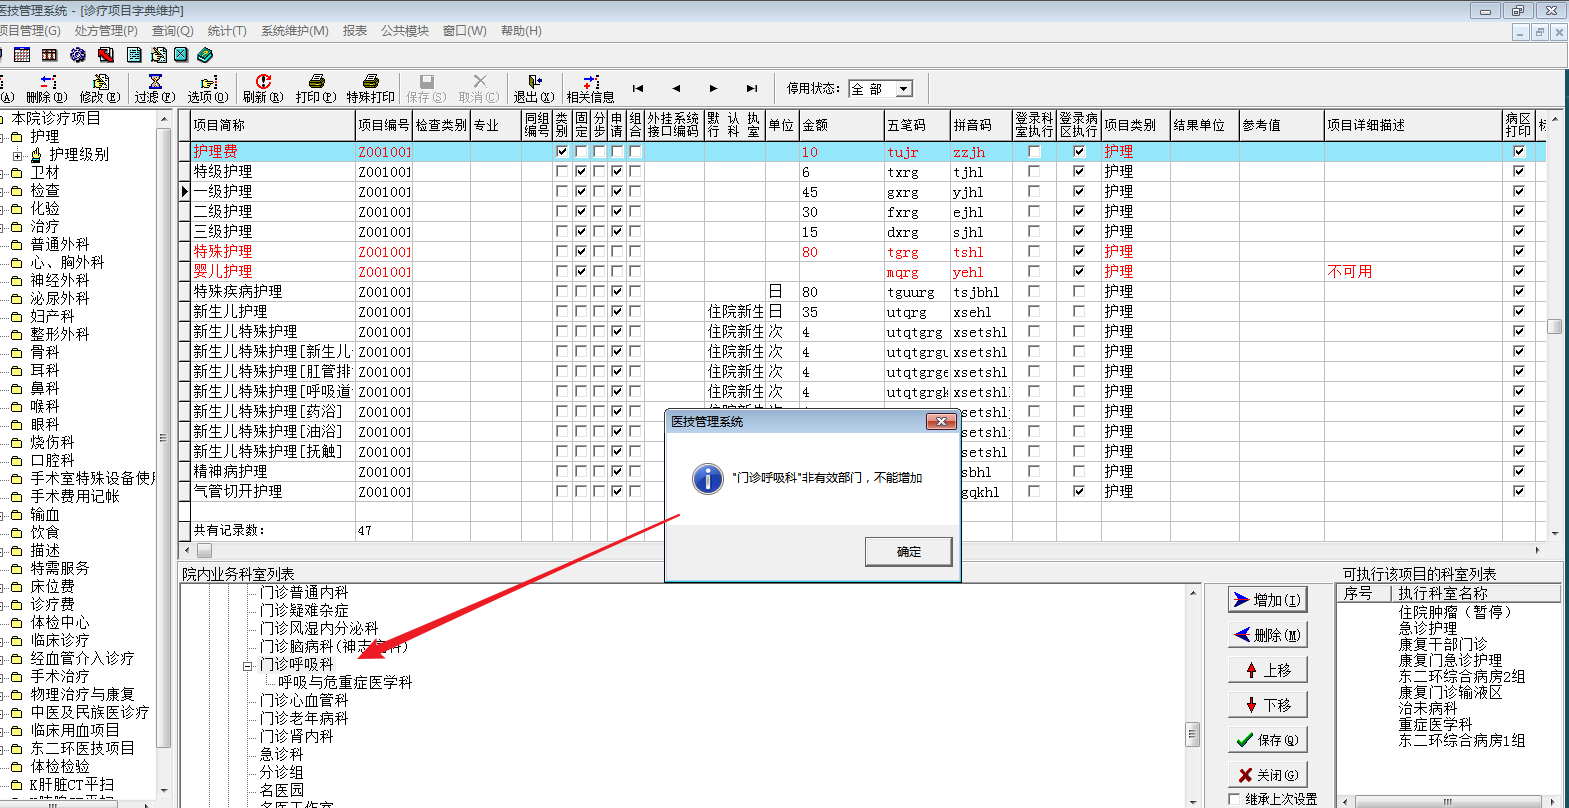Toggle 登录病区执行 checkbox for 气管切开护理 row
This screenshot has width=1569, height=808.
1079,492
